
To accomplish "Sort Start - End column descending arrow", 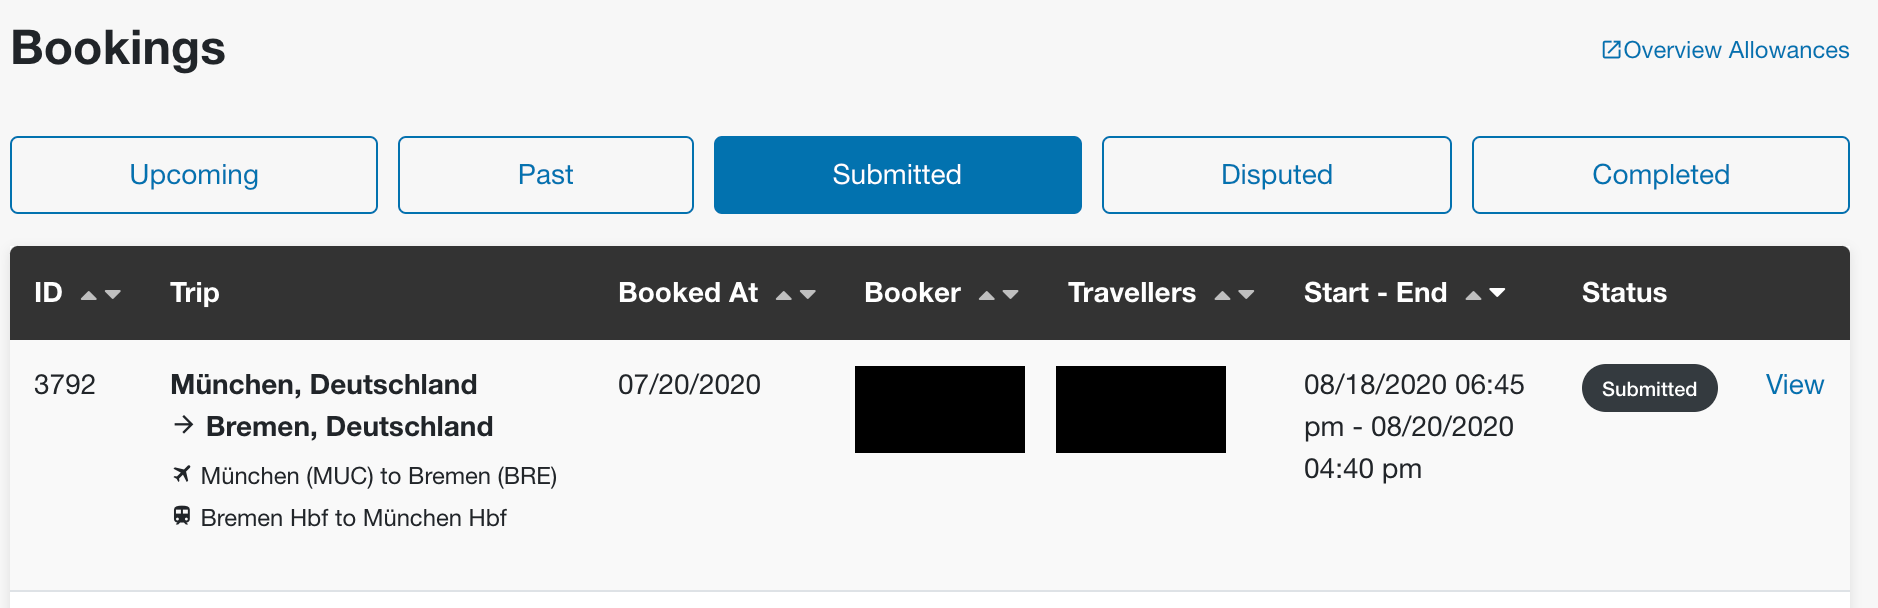I will 1497,294.
